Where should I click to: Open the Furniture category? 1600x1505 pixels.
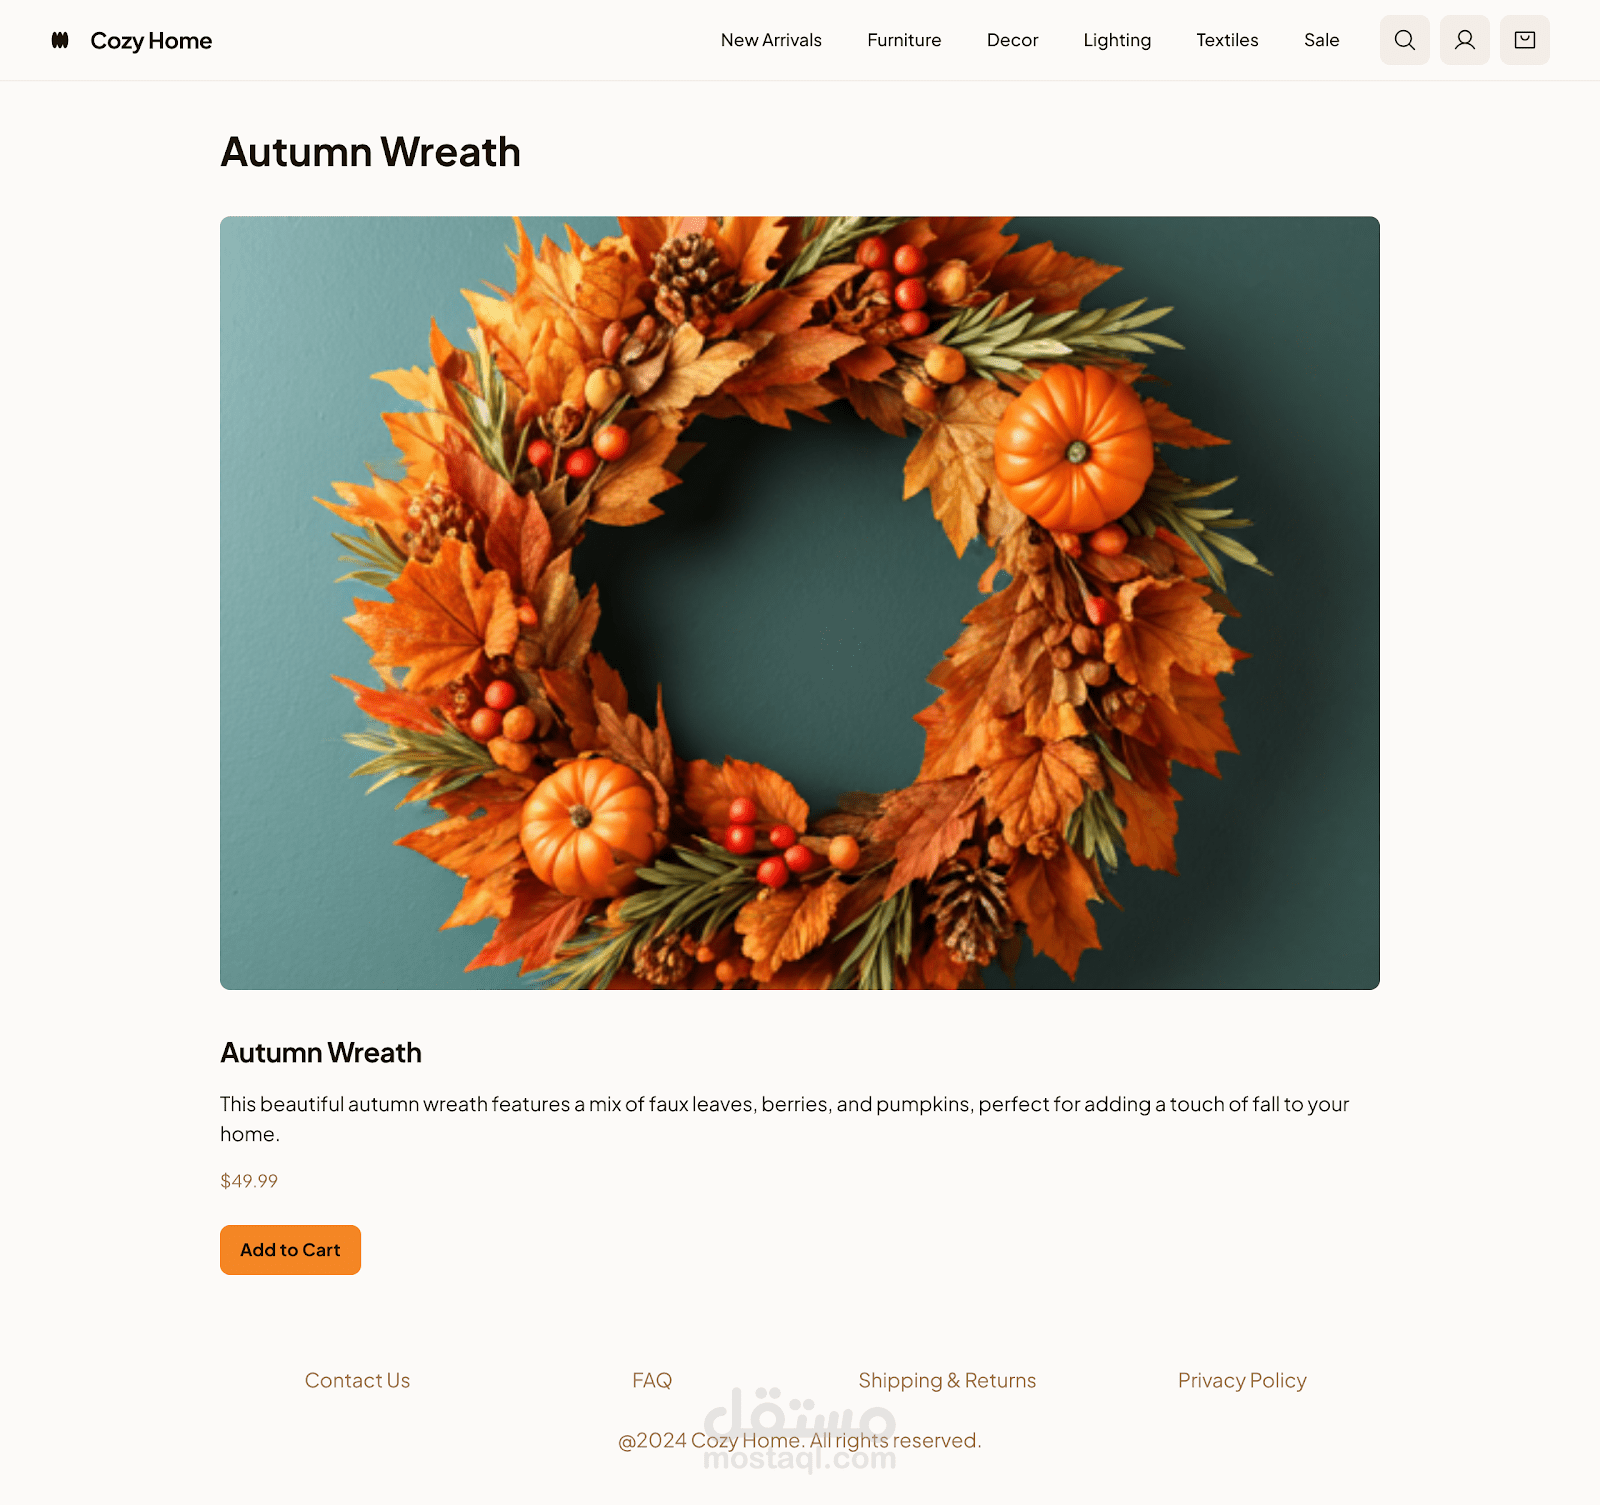point(904,40)
